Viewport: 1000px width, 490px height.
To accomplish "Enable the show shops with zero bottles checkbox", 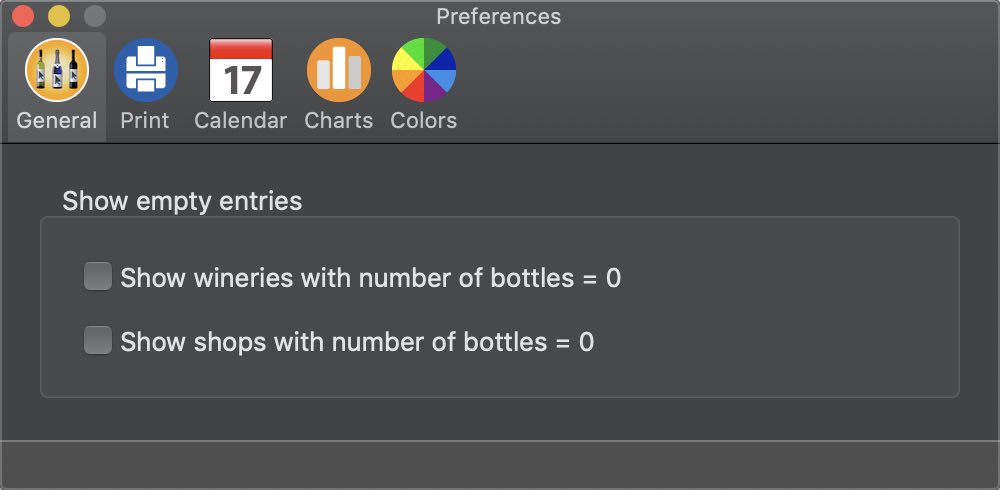I will (x=98, y=340).
